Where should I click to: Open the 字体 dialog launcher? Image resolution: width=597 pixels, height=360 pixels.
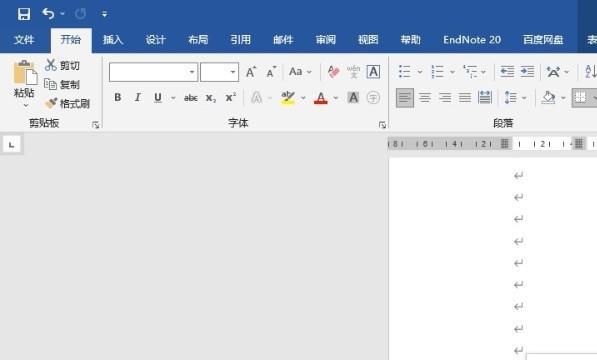[382, 125]
